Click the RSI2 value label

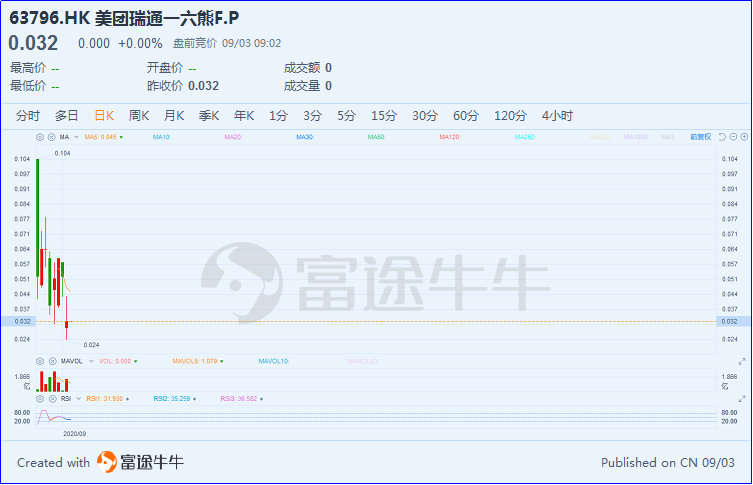[x=174, y=399]
